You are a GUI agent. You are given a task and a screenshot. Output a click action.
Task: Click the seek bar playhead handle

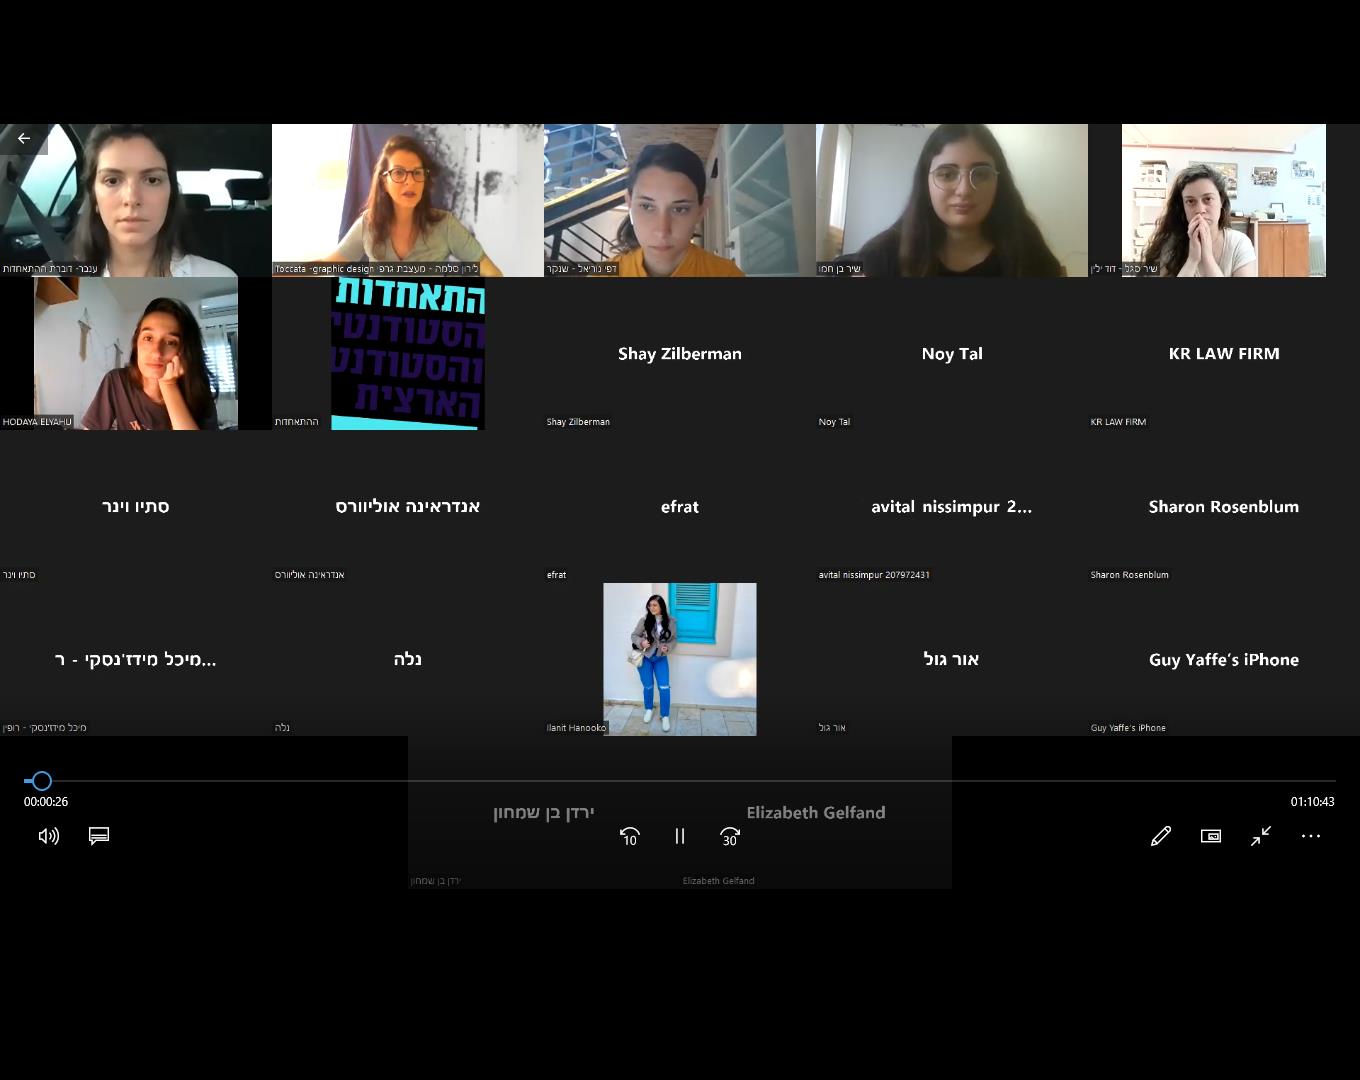tap(41, 781)
